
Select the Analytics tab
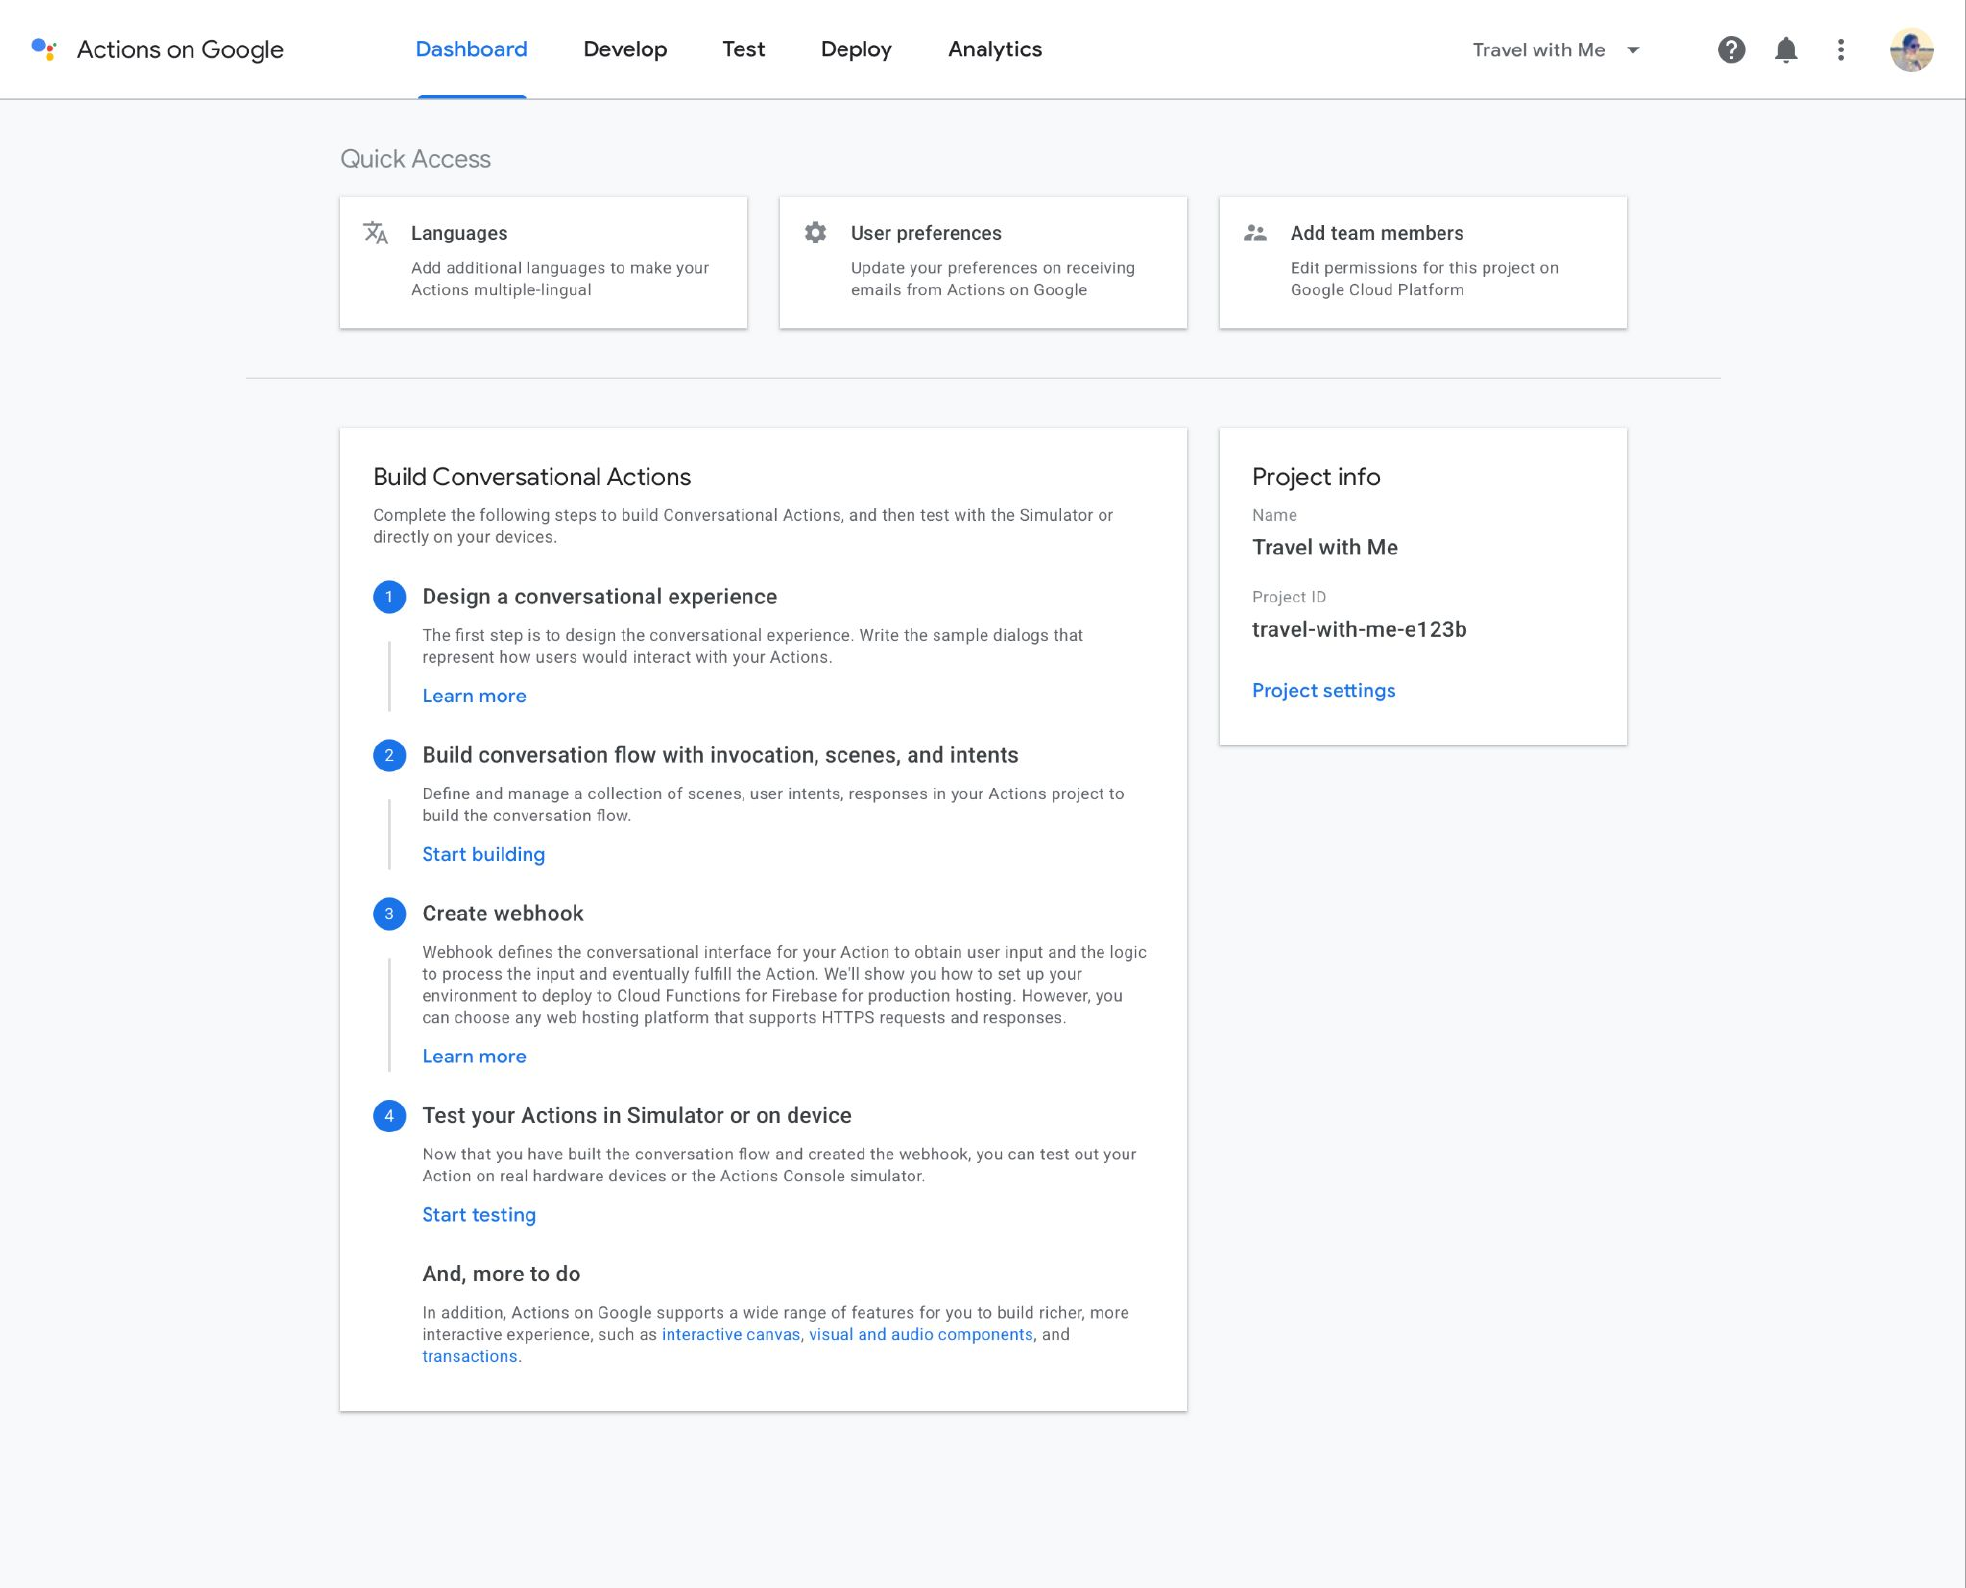point(995,49)
